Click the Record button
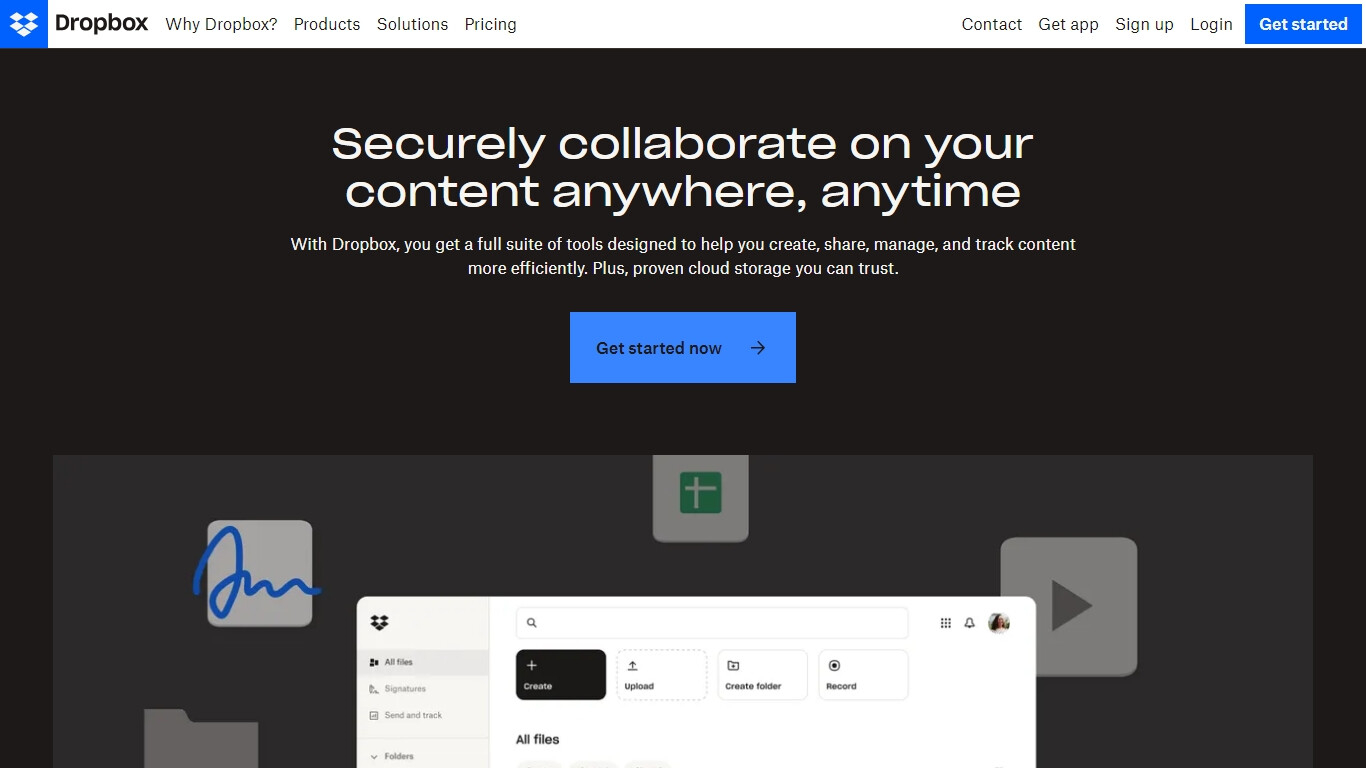The width and height of the screenshot is (1366, 768). click(x=864, y=674)
